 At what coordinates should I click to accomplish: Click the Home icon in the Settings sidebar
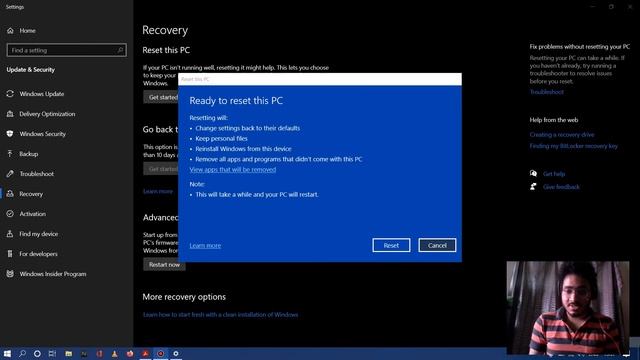10,31
